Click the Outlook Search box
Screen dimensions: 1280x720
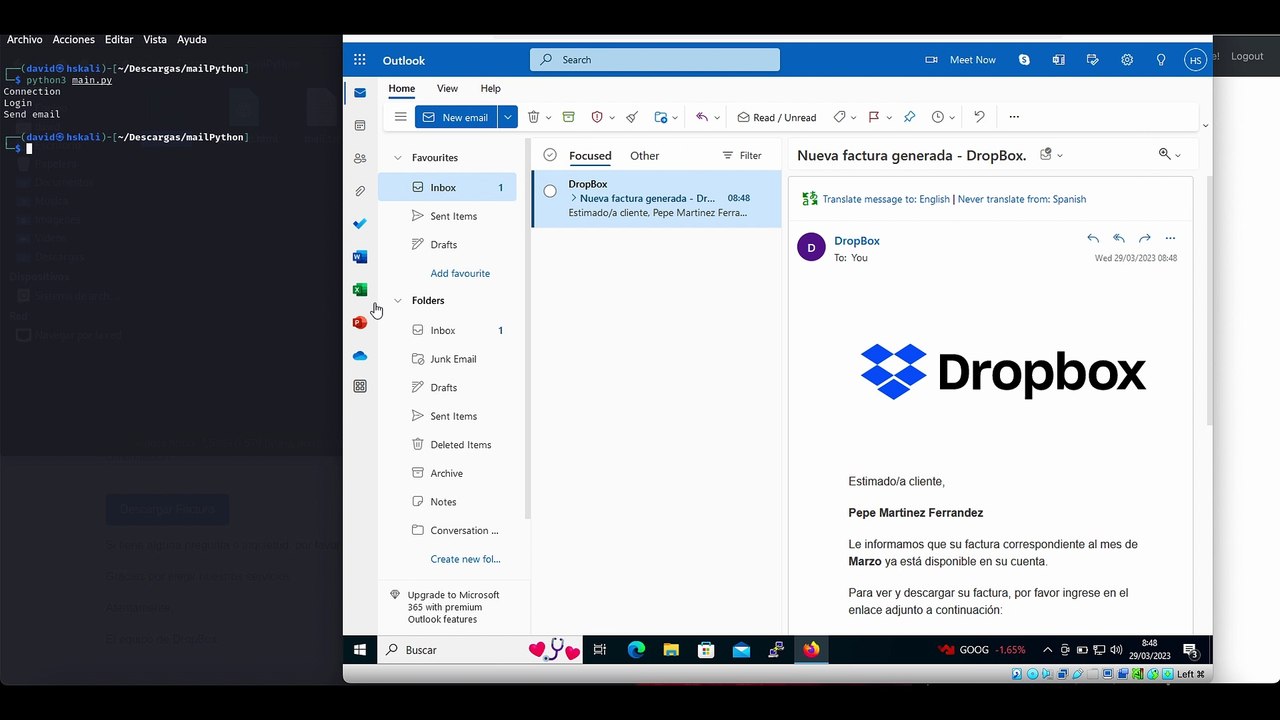(x=655, y=60)
